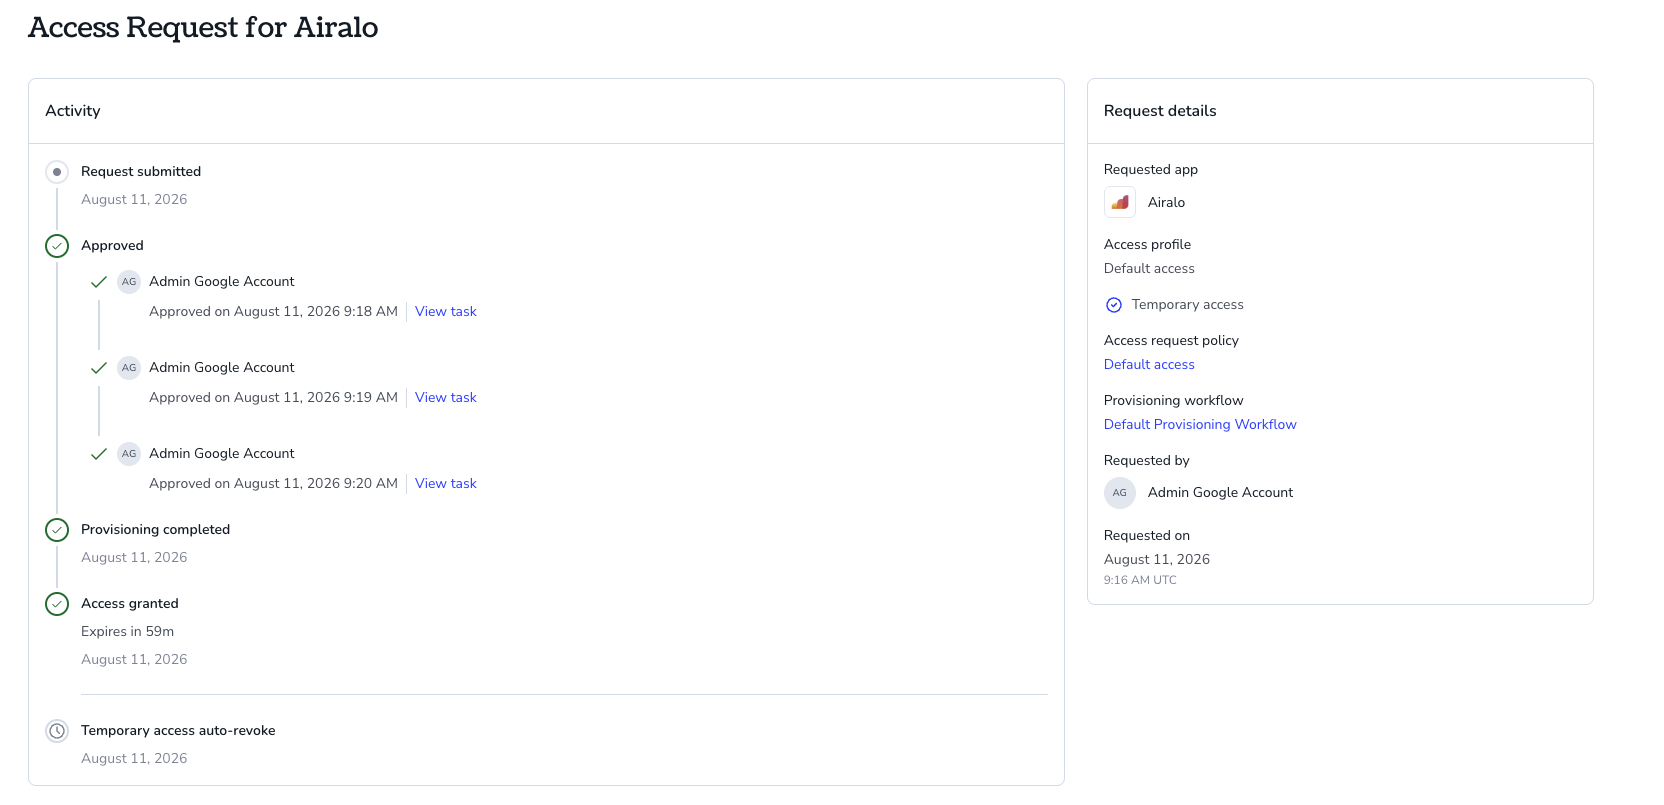Click the Access Request for Airalo heading
Image resolution: width=1664 pixels, height=805 pixels.
203,27
